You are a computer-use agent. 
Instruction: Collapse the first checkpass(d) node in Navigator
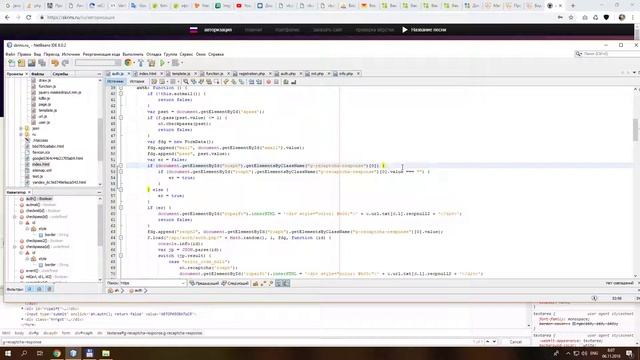pos(15,217)
